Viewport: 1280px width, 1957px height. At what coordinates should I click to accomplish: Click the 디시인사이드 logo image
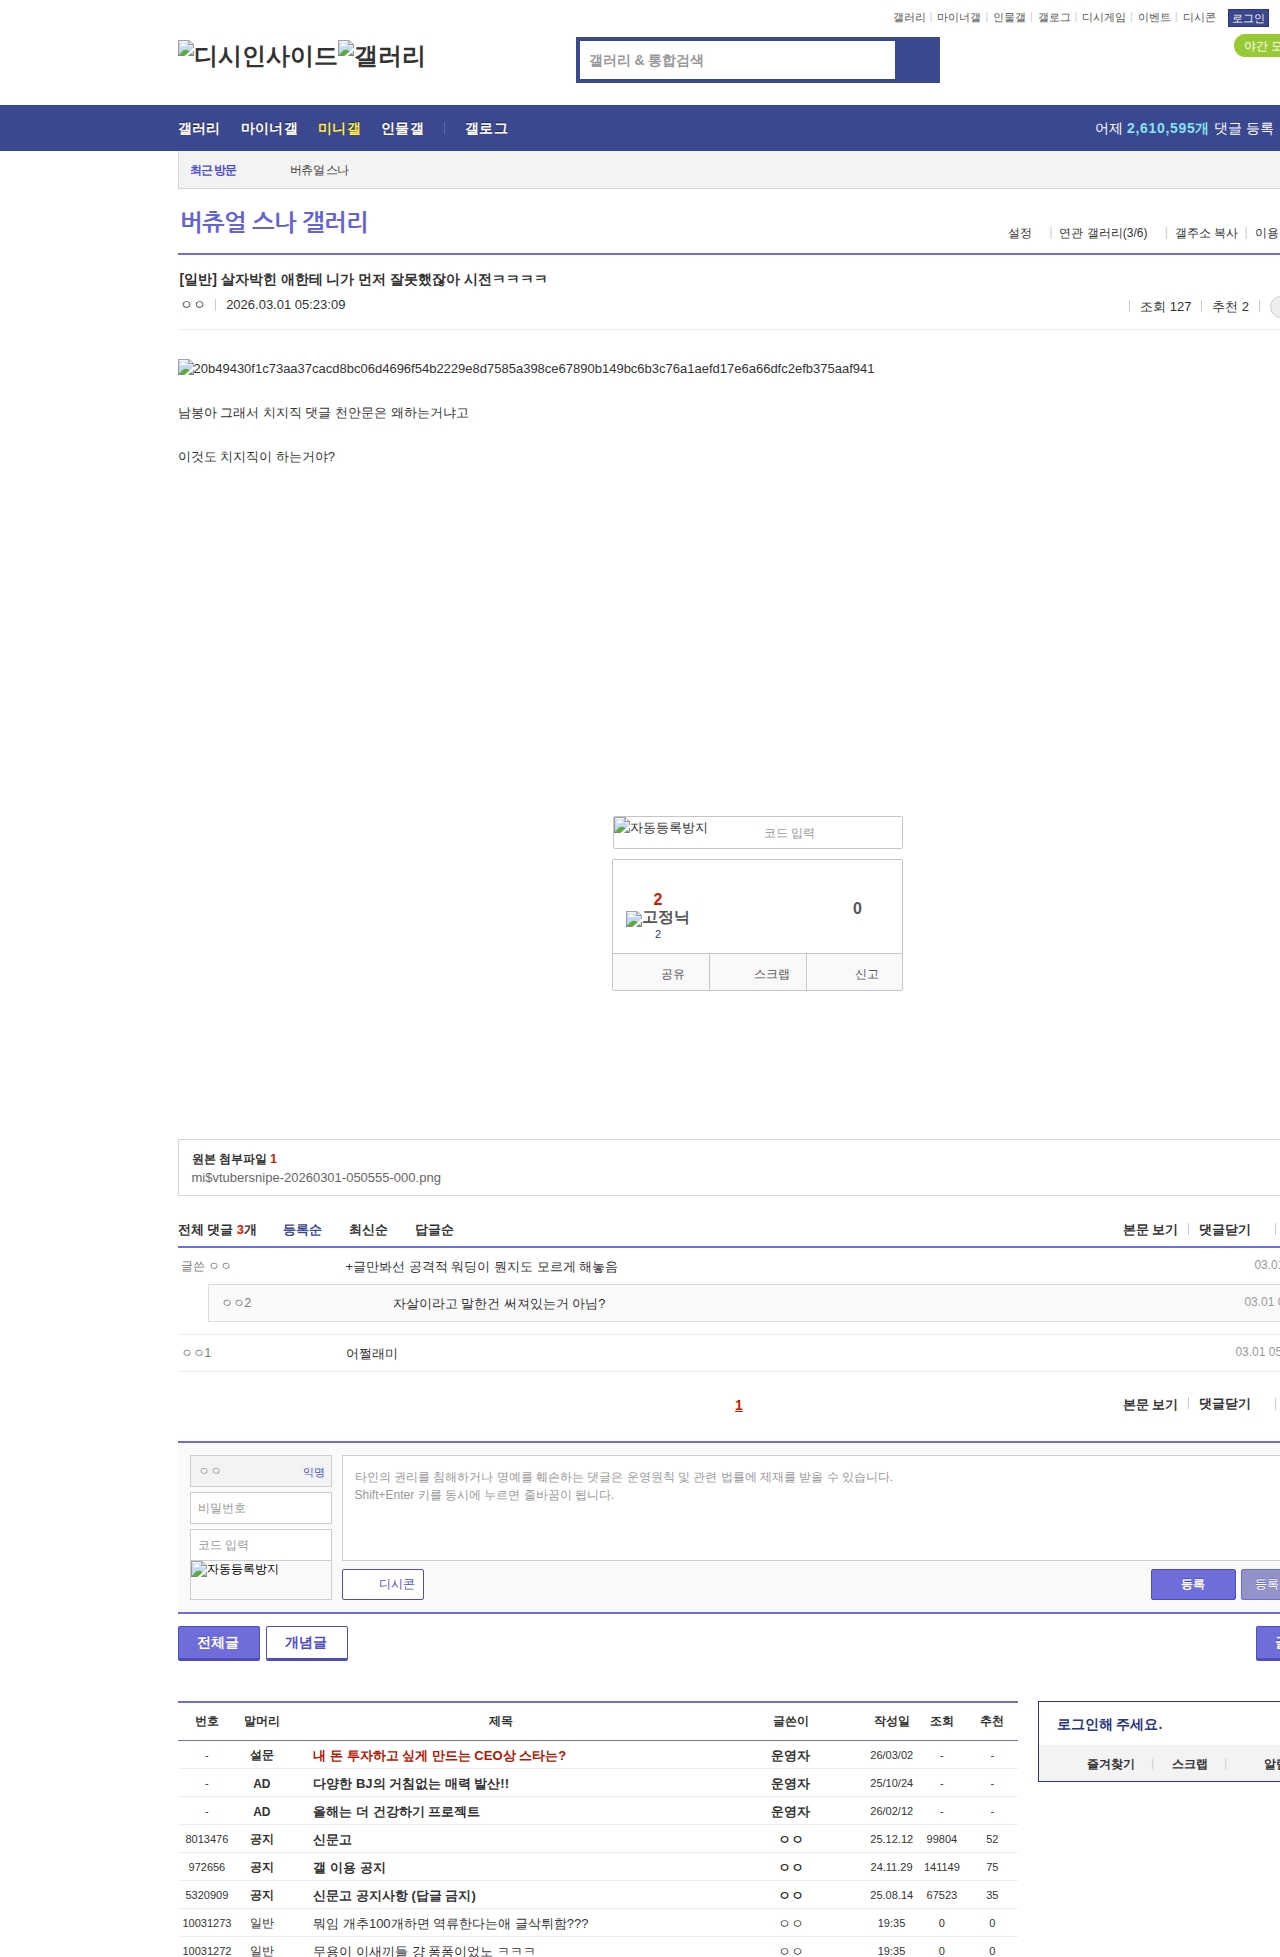tap(258, 55)
